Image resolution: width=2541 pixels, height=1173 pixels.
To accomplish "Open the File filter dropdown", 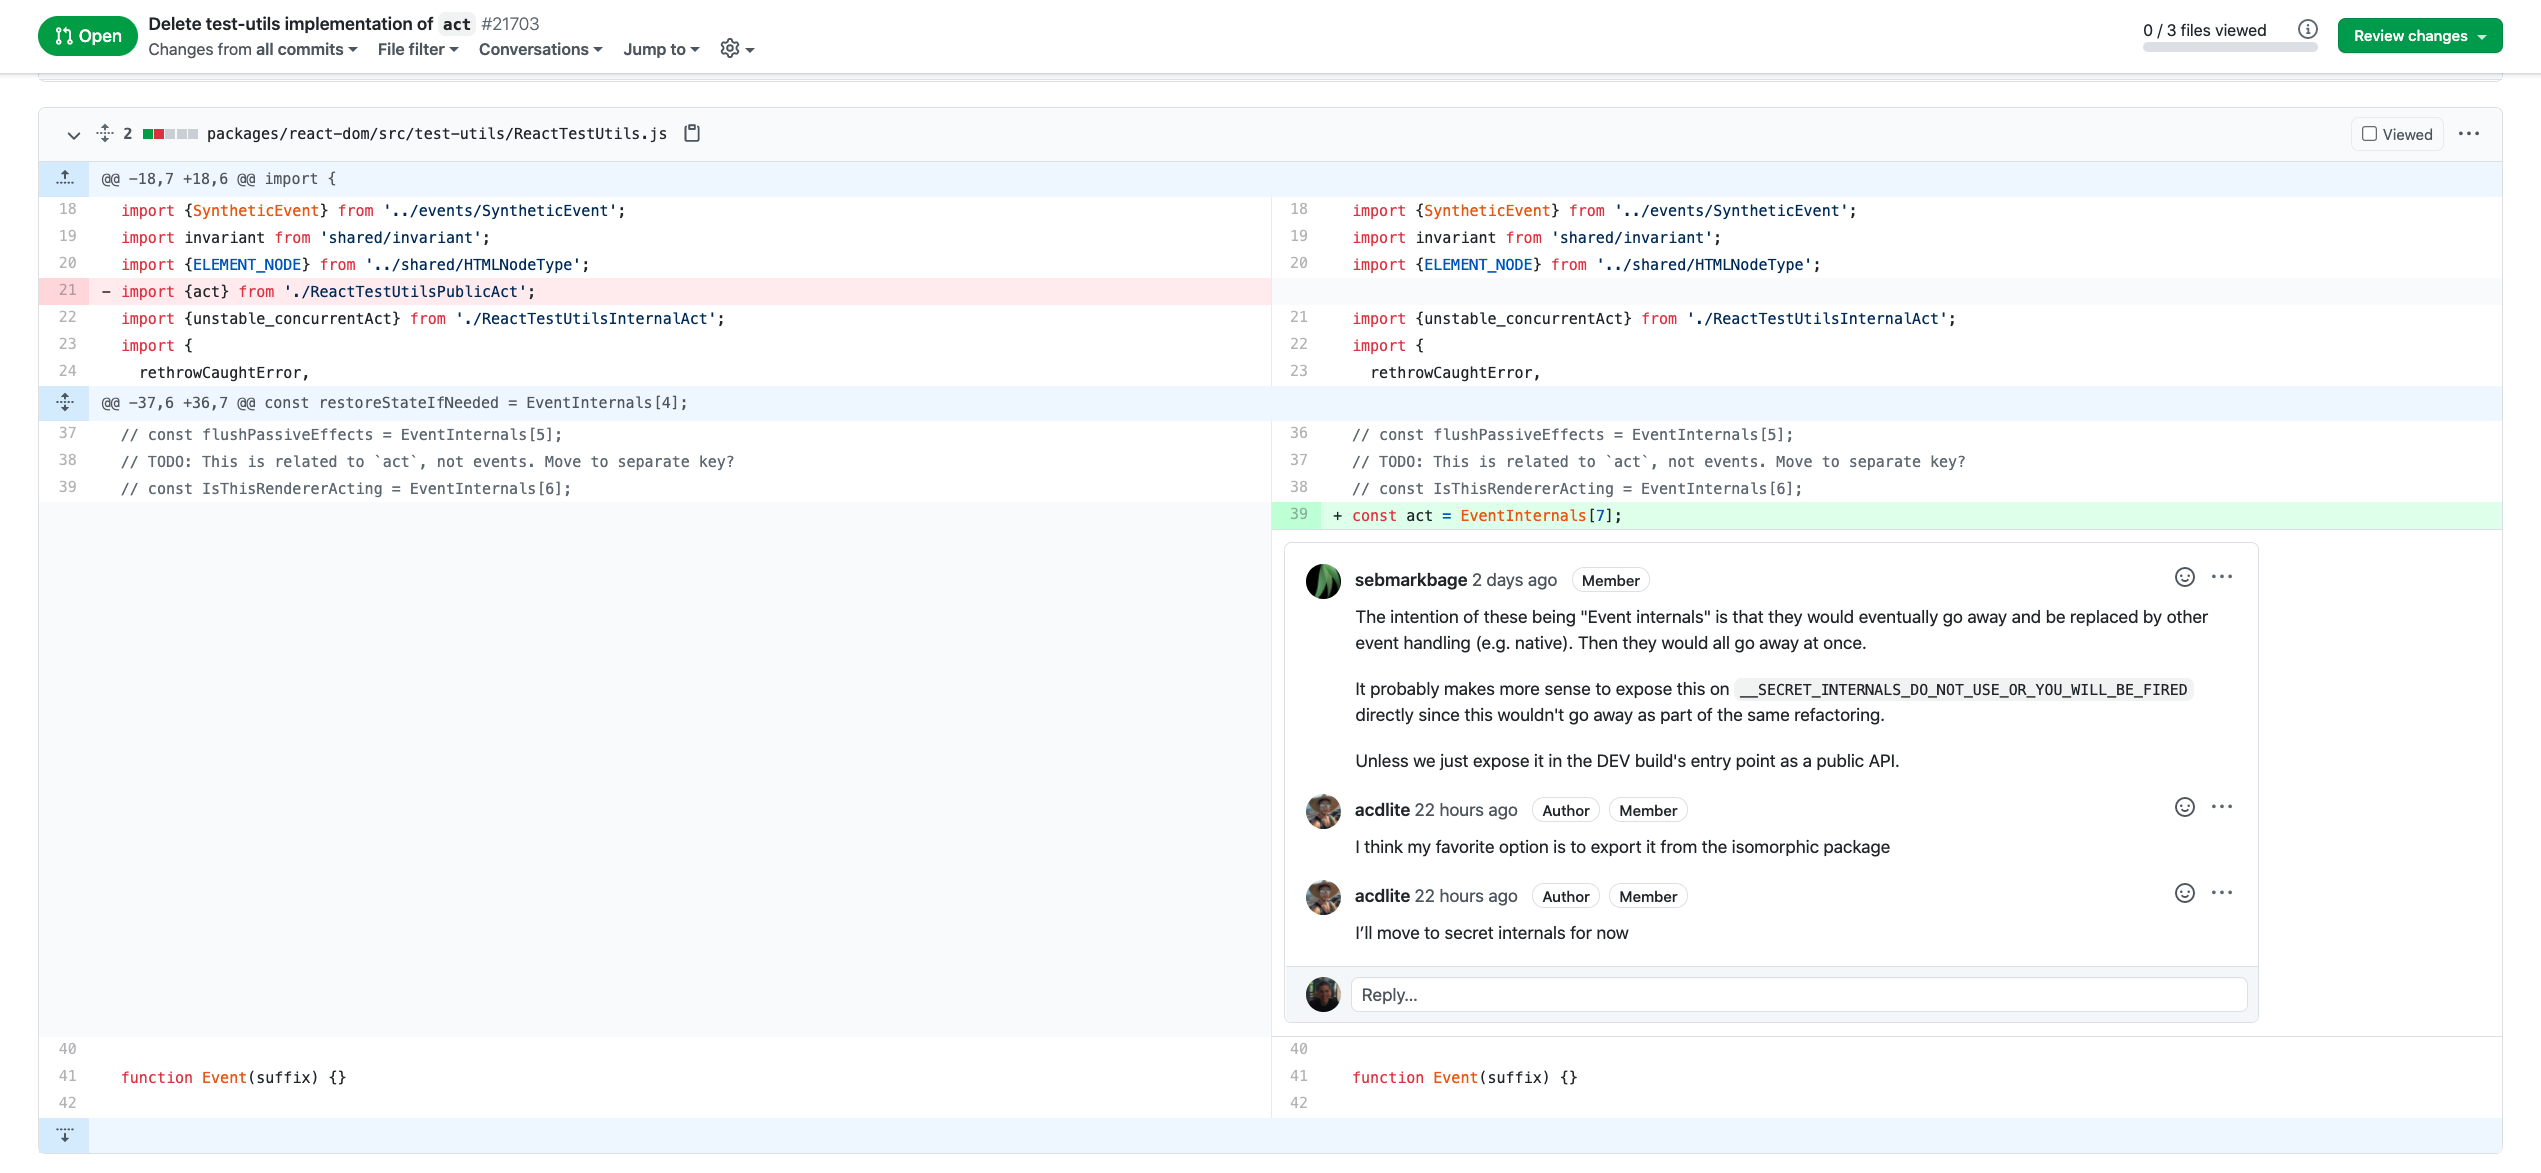I will tap(417, 49).
